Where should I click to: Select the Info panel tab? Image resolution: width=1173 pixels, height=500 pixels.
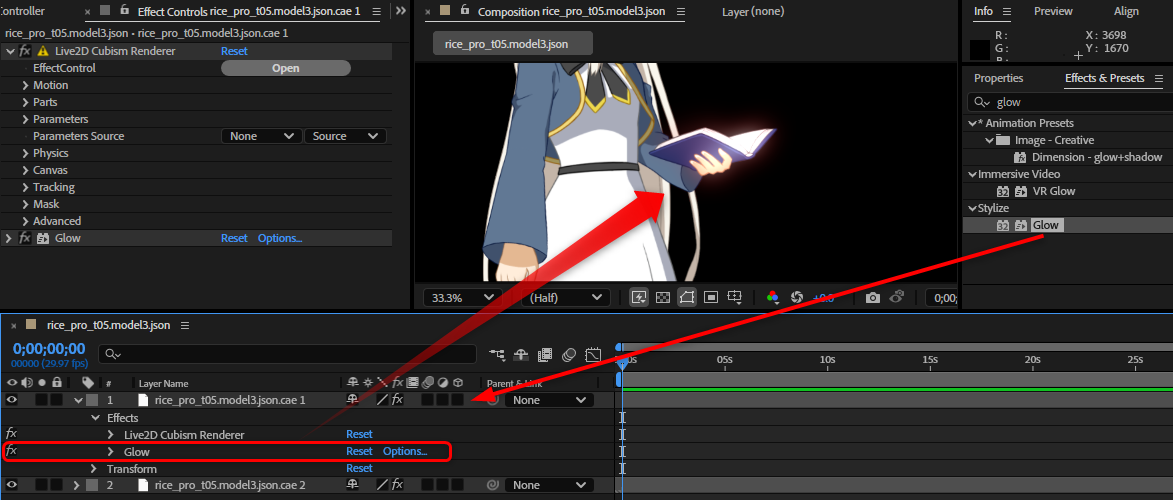984,11
